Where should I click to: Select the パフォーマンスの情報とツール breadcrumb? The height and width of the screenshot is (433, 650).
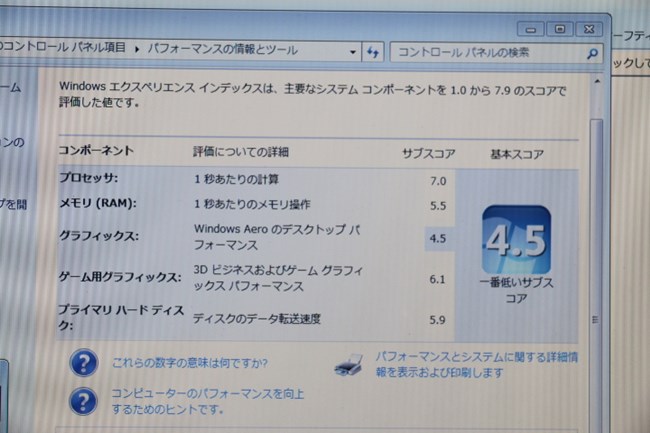[223, 50]
